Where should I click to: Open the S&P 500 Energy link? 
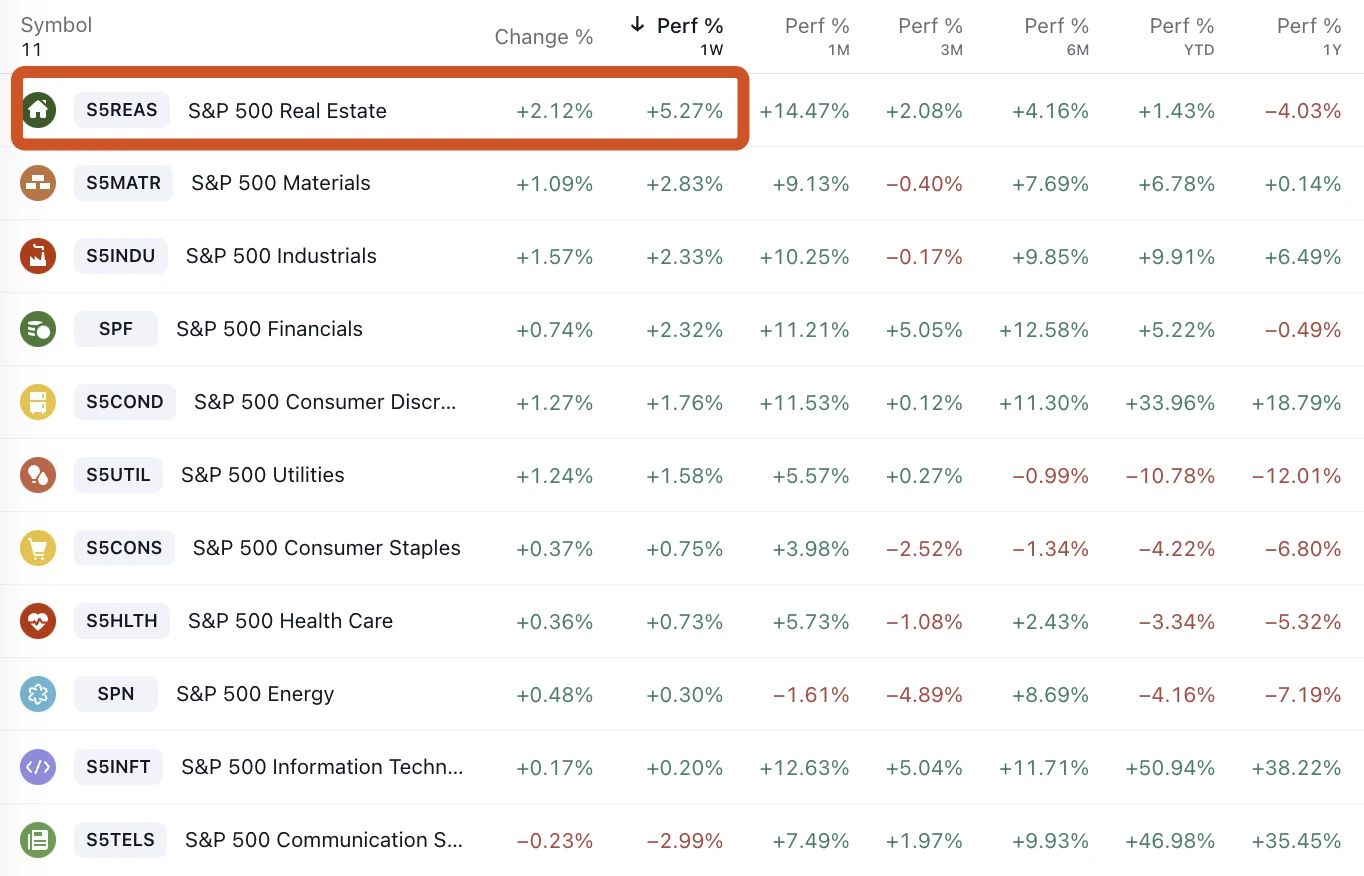[255, 694]
